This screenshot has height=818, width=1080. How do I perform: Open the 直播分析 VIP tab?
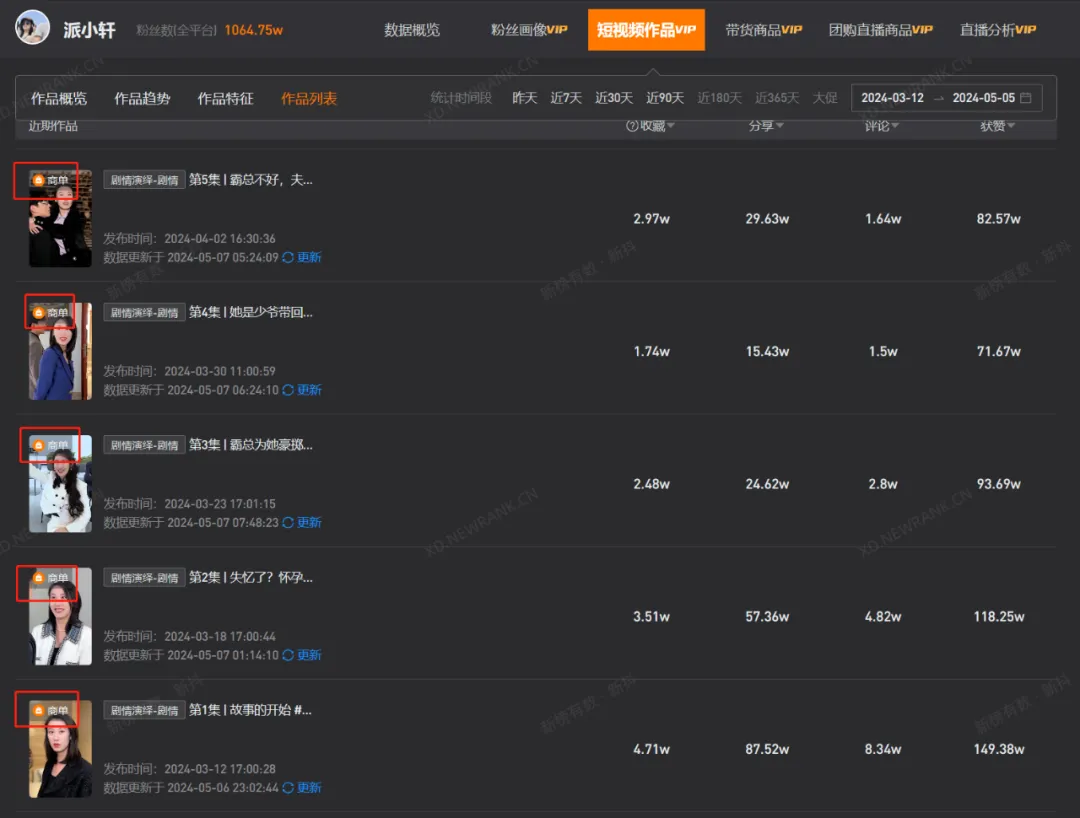[997, 30]
